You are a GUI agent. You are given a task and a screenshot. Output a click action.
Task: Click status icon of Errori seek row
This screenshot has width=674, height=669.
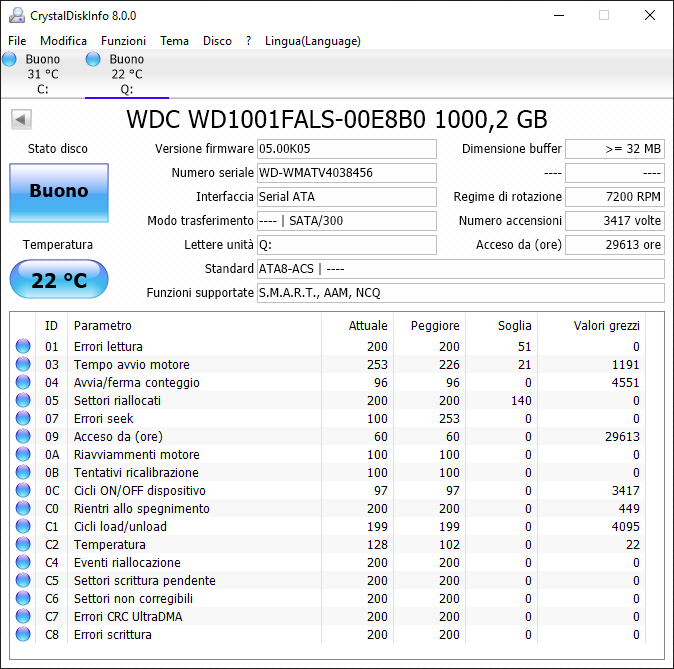pyautogui.click(x=23, y=418)
